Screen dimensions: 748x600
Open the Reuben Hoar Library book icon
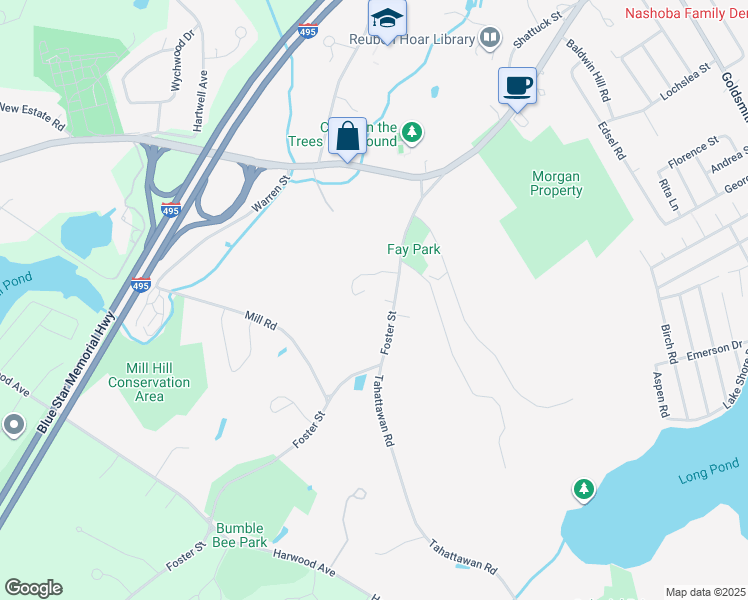pos(489,38)
